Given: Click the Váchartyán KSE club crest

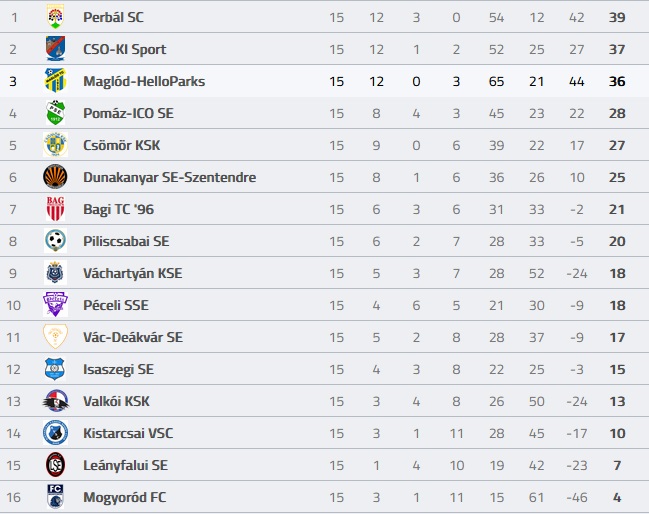Looking at the screenshot, I should 55,273.
